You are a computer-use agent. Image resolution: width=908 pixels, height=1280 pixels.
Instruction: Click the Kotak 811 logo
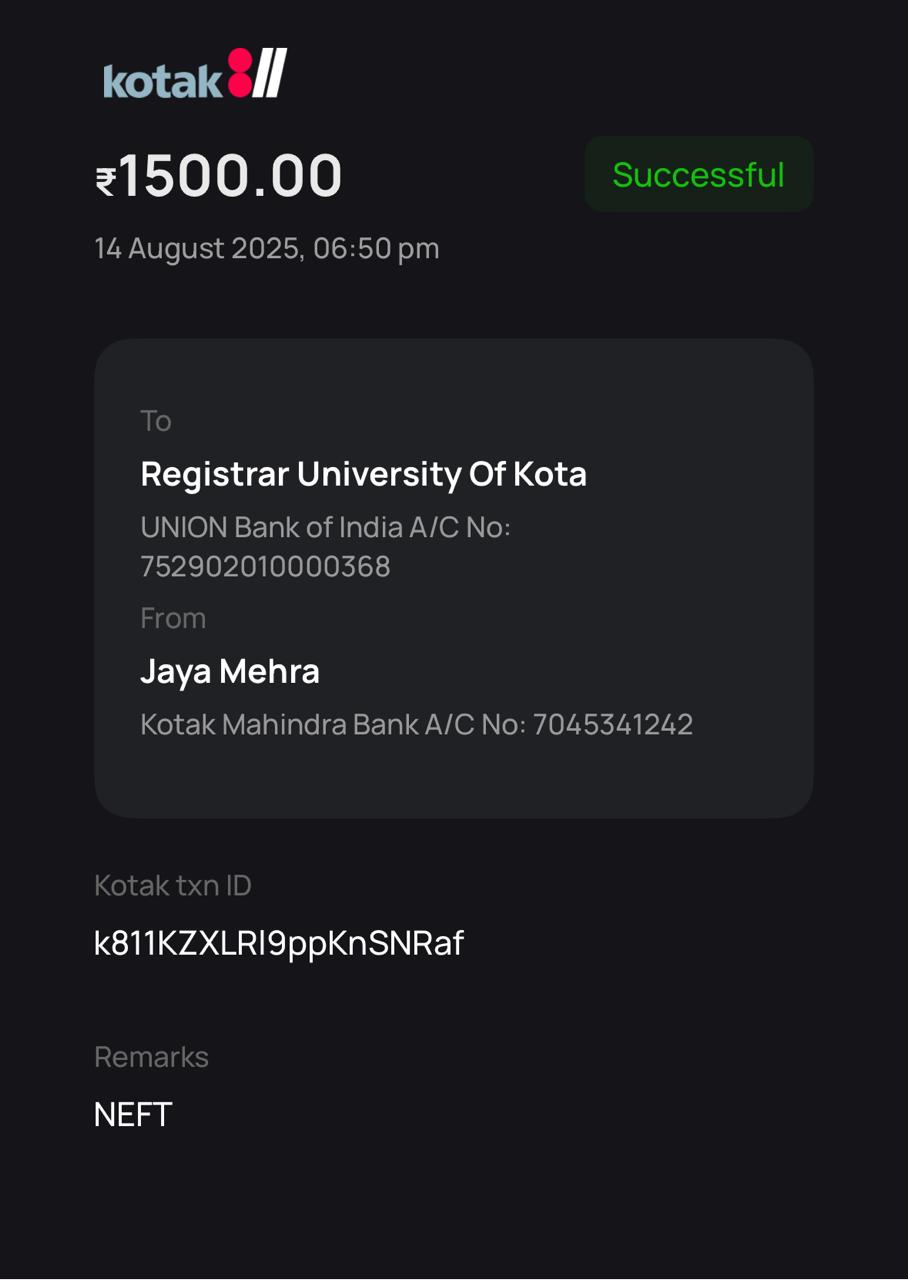click(x=195, y=75)
